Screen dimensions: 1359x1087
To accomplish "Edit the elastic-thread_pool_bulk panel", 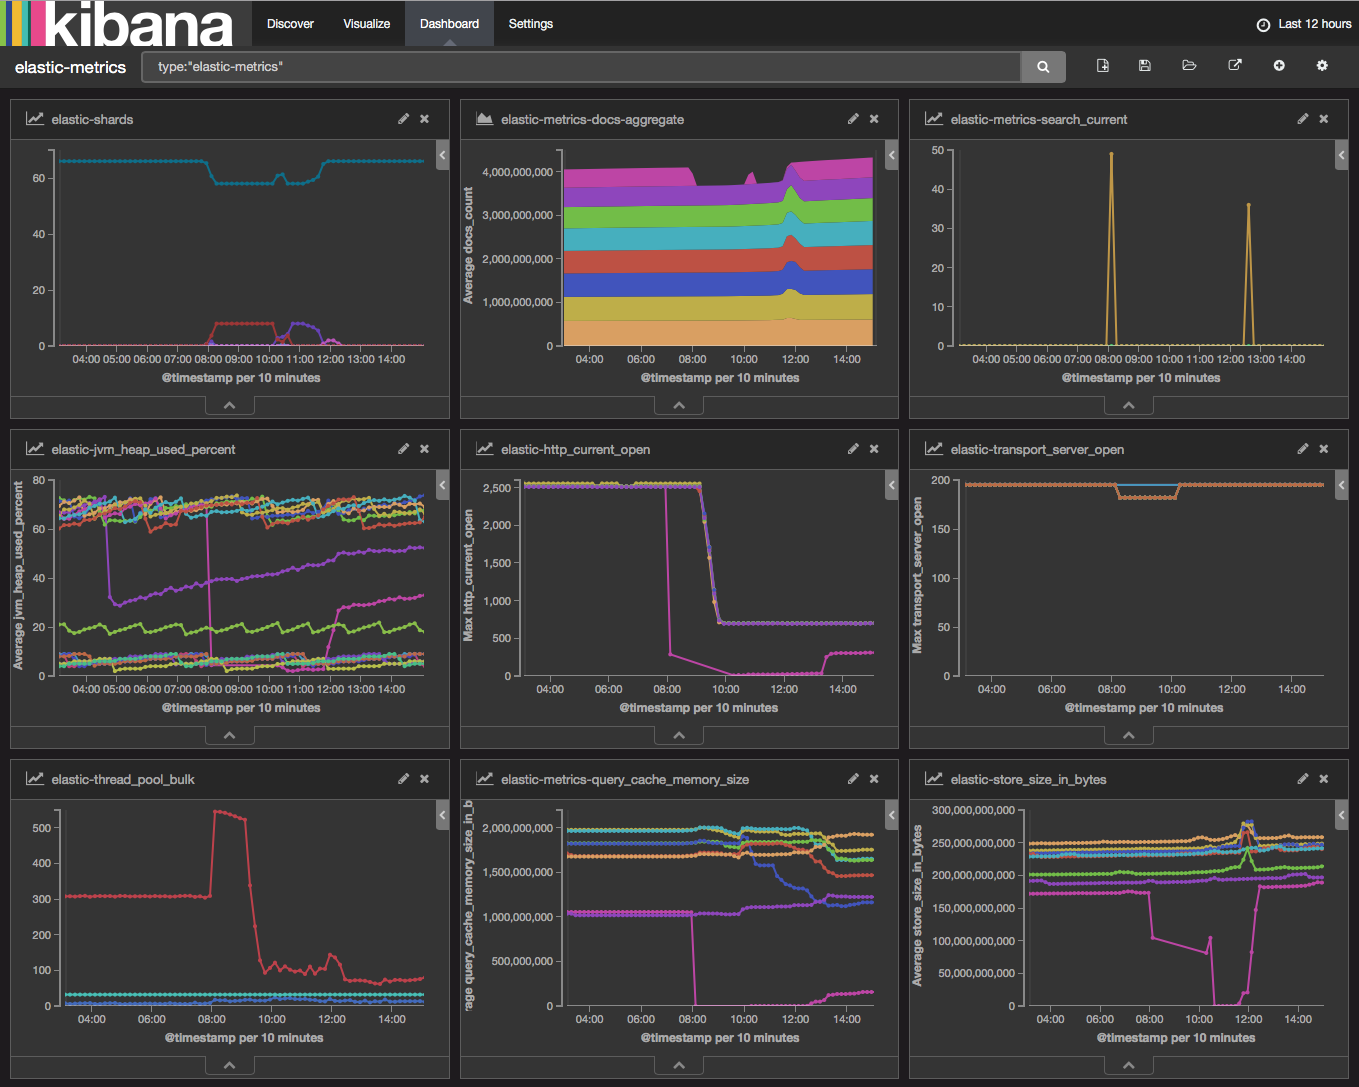I will (404, 779).
